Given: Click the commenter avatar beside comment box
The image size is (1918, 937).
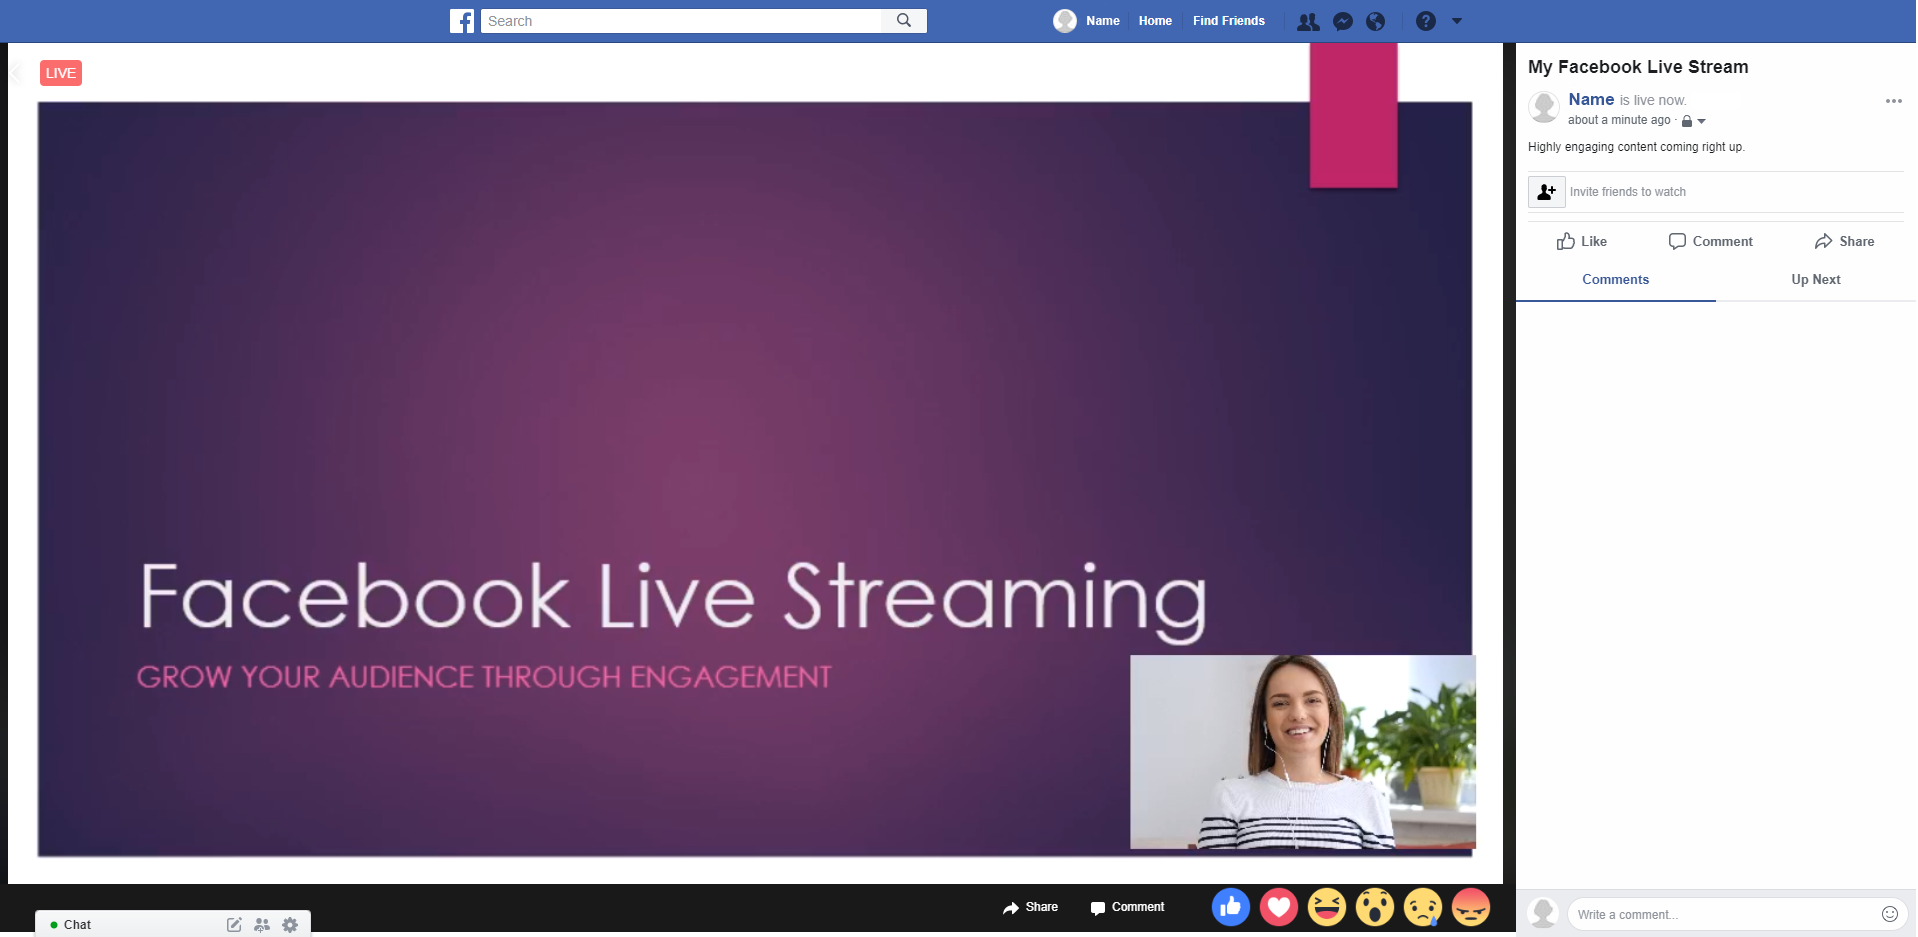Looking at the screenshot, I should pyautogui.click(x=1544, y=913).
